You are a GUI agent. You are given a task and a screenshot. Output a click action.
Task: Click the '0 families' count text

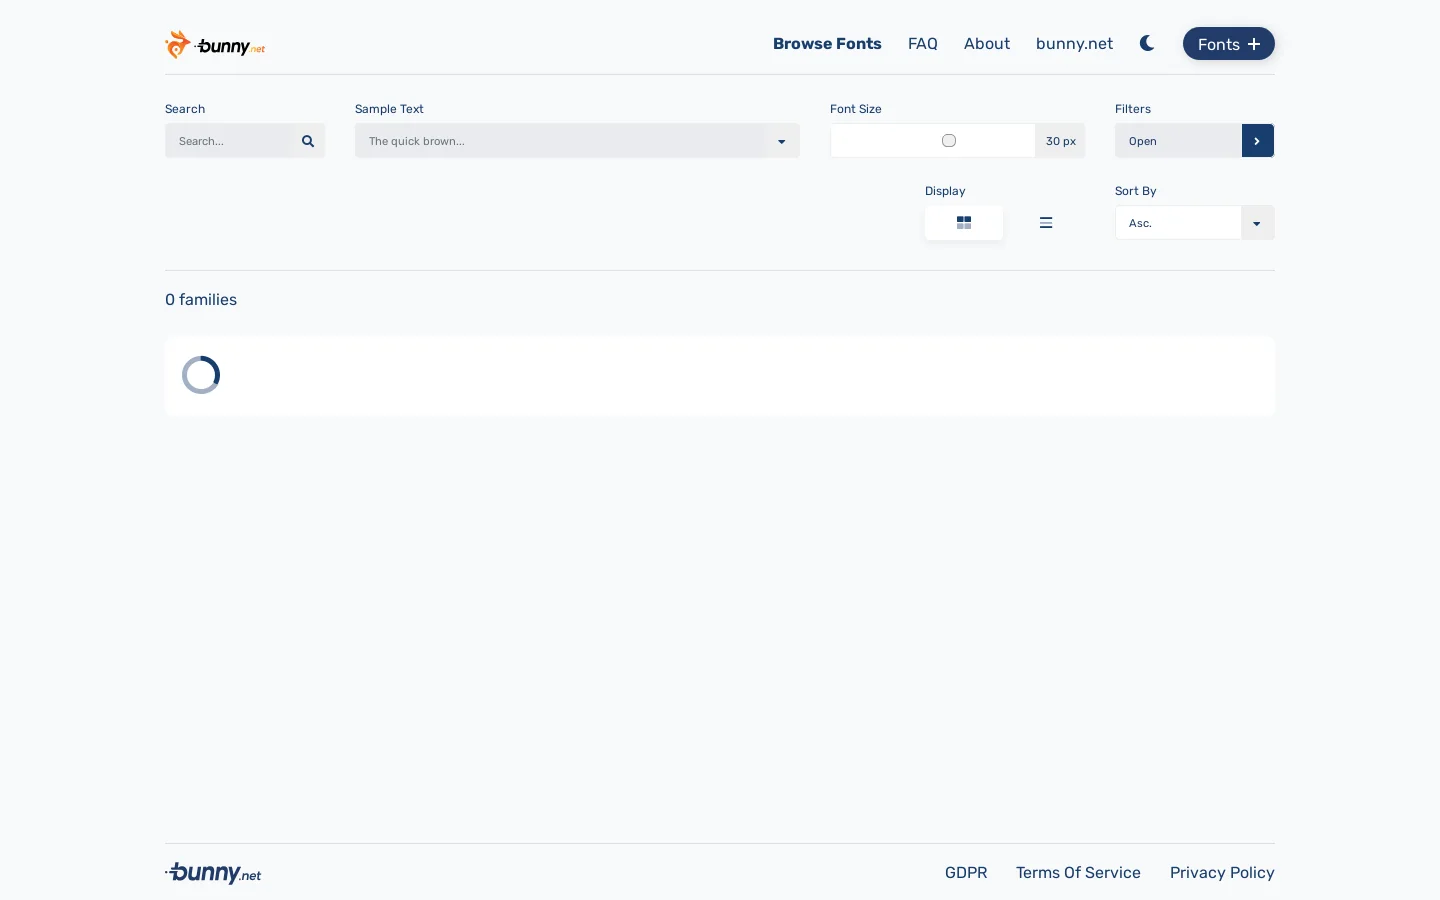(x=201, y=300)
